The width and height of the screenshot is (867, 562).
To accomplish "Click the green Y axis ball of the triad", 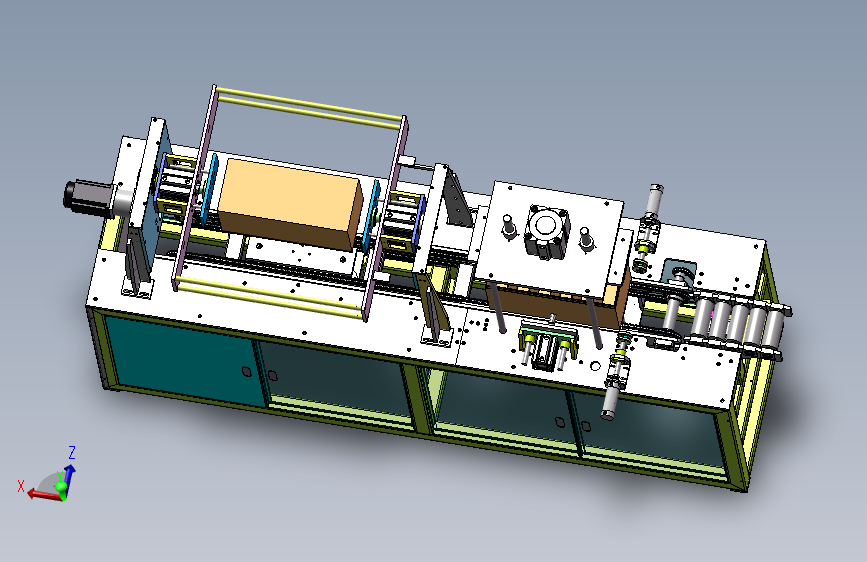I will 61,487.
